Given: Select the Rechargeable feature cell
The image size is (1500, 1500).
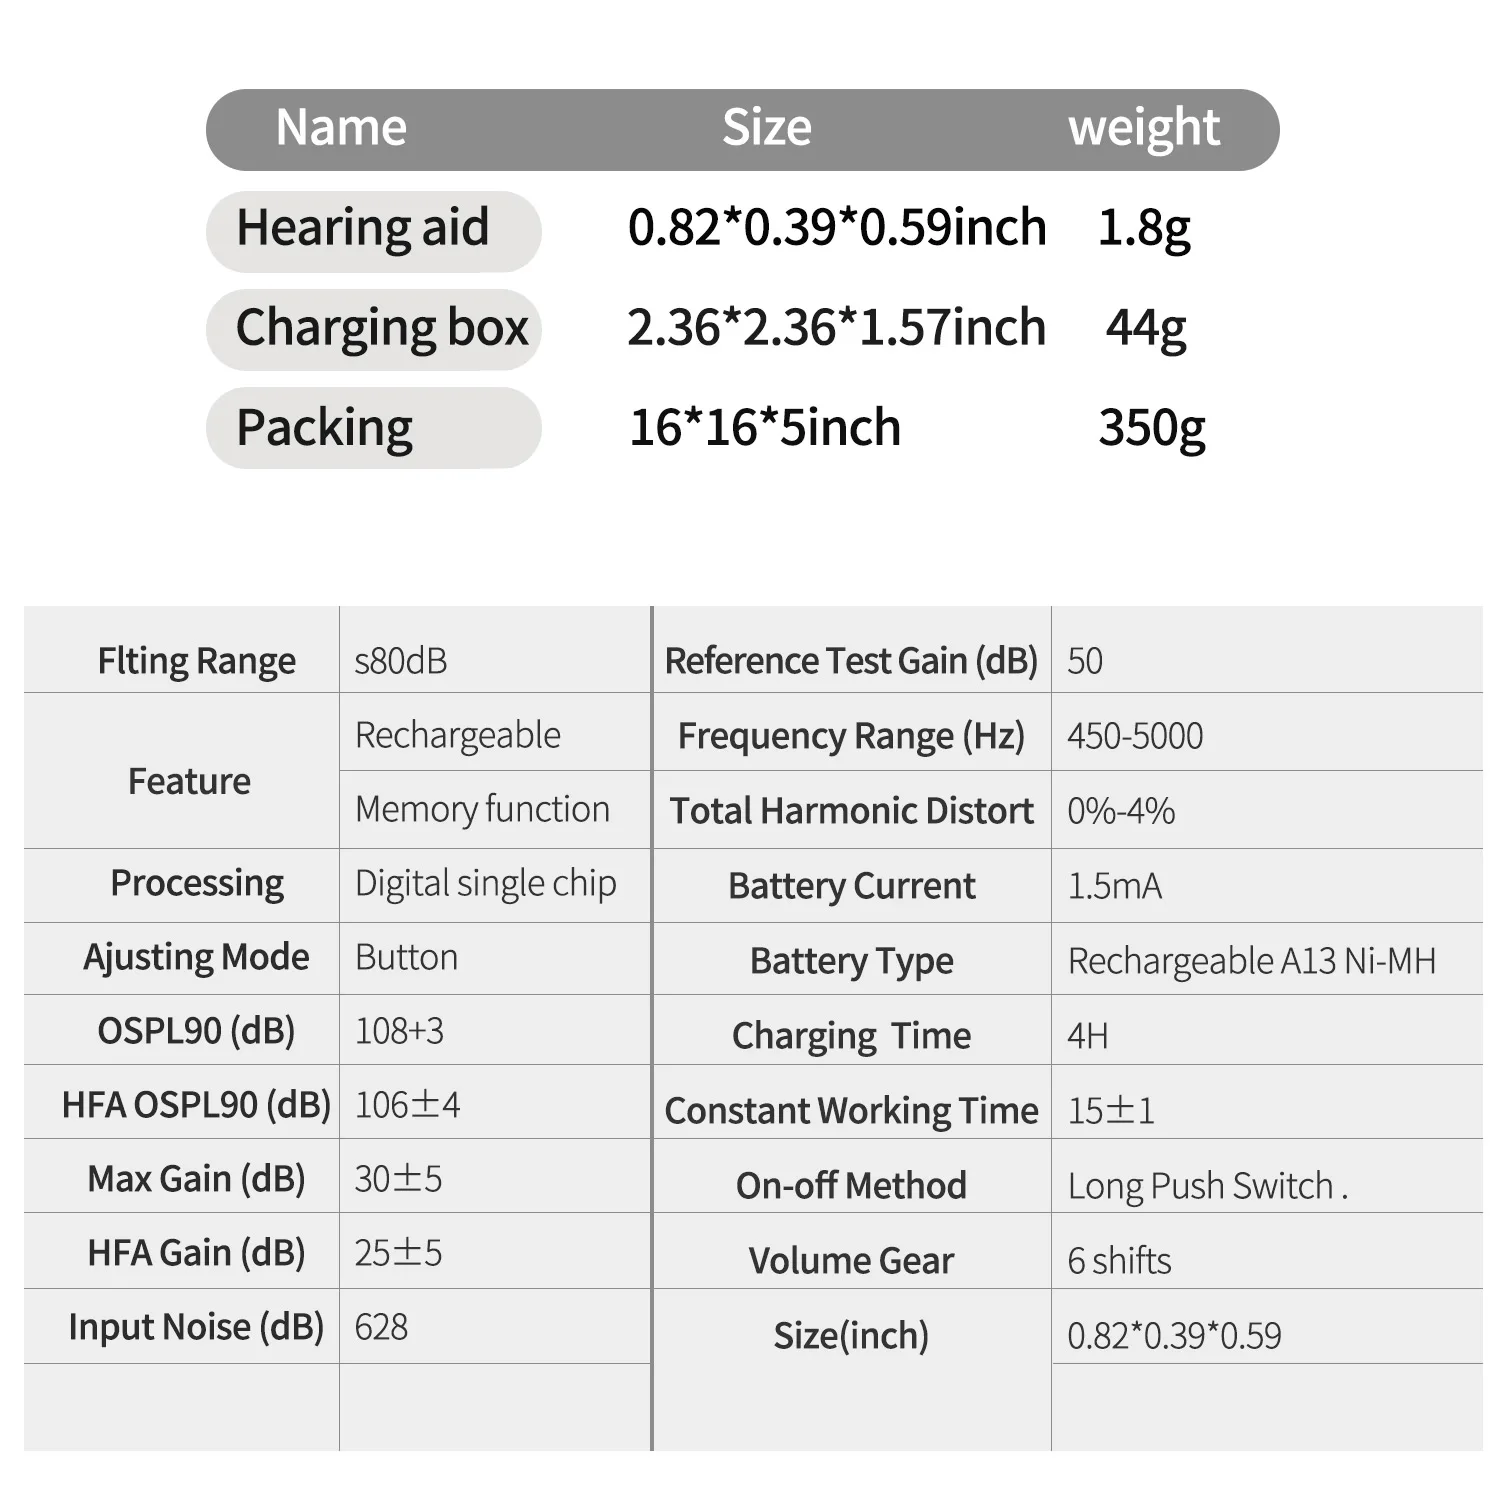Looking at the screenshot, I should (458, 735).
